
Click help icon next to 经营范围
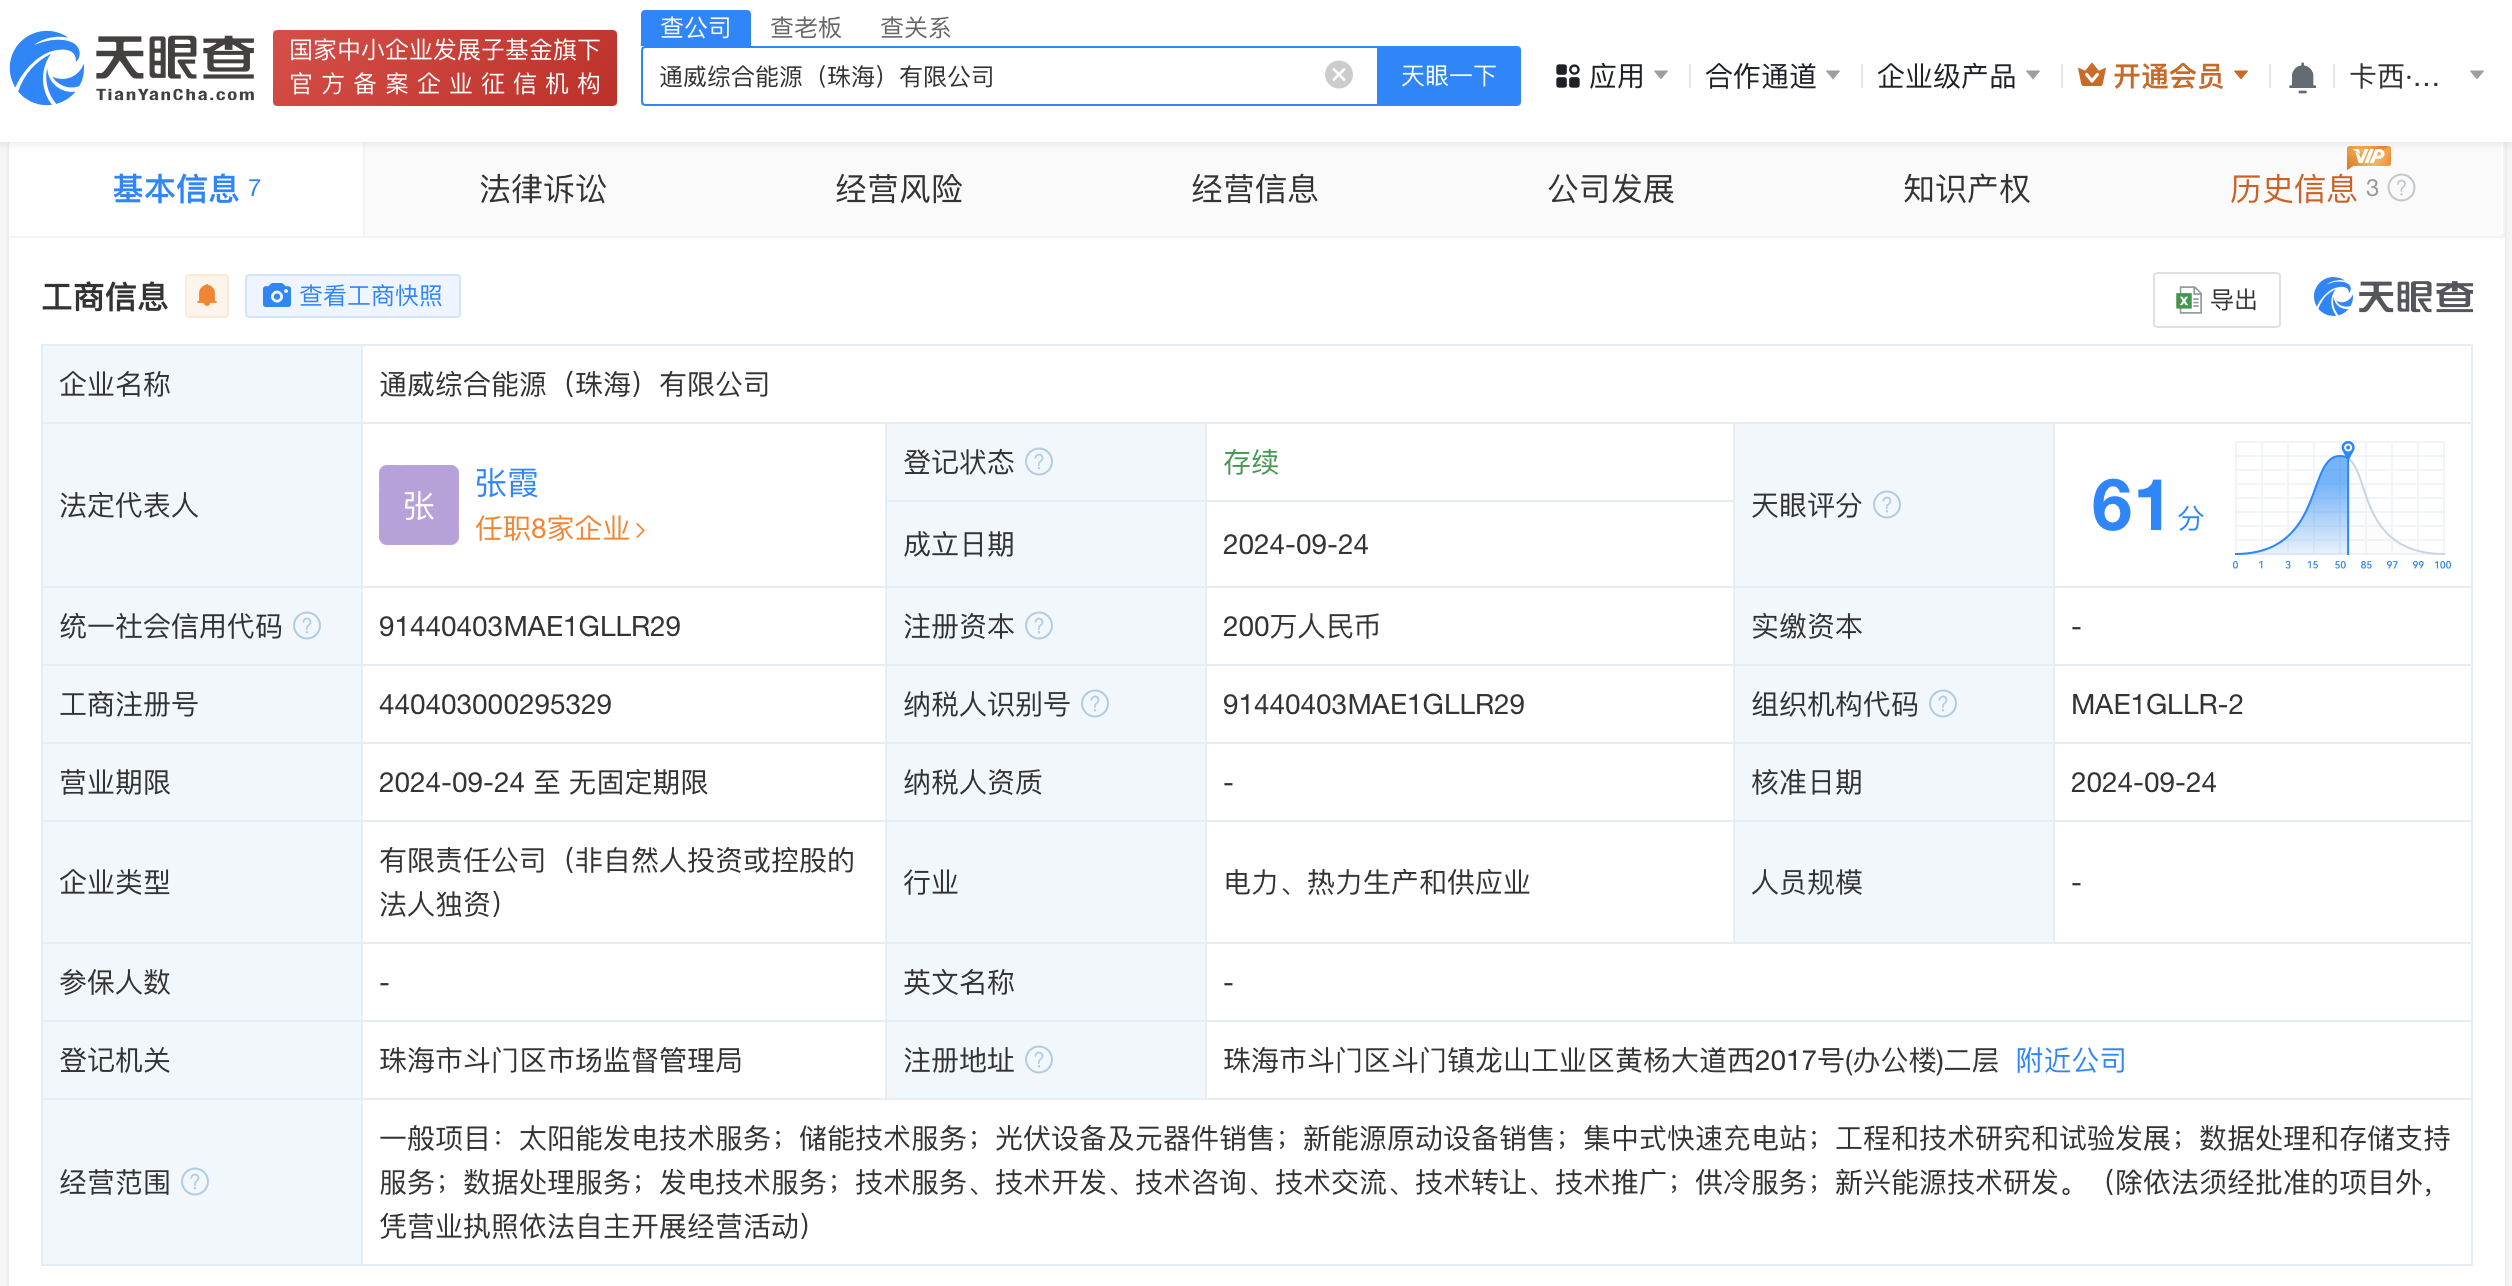coord(195,1182)
